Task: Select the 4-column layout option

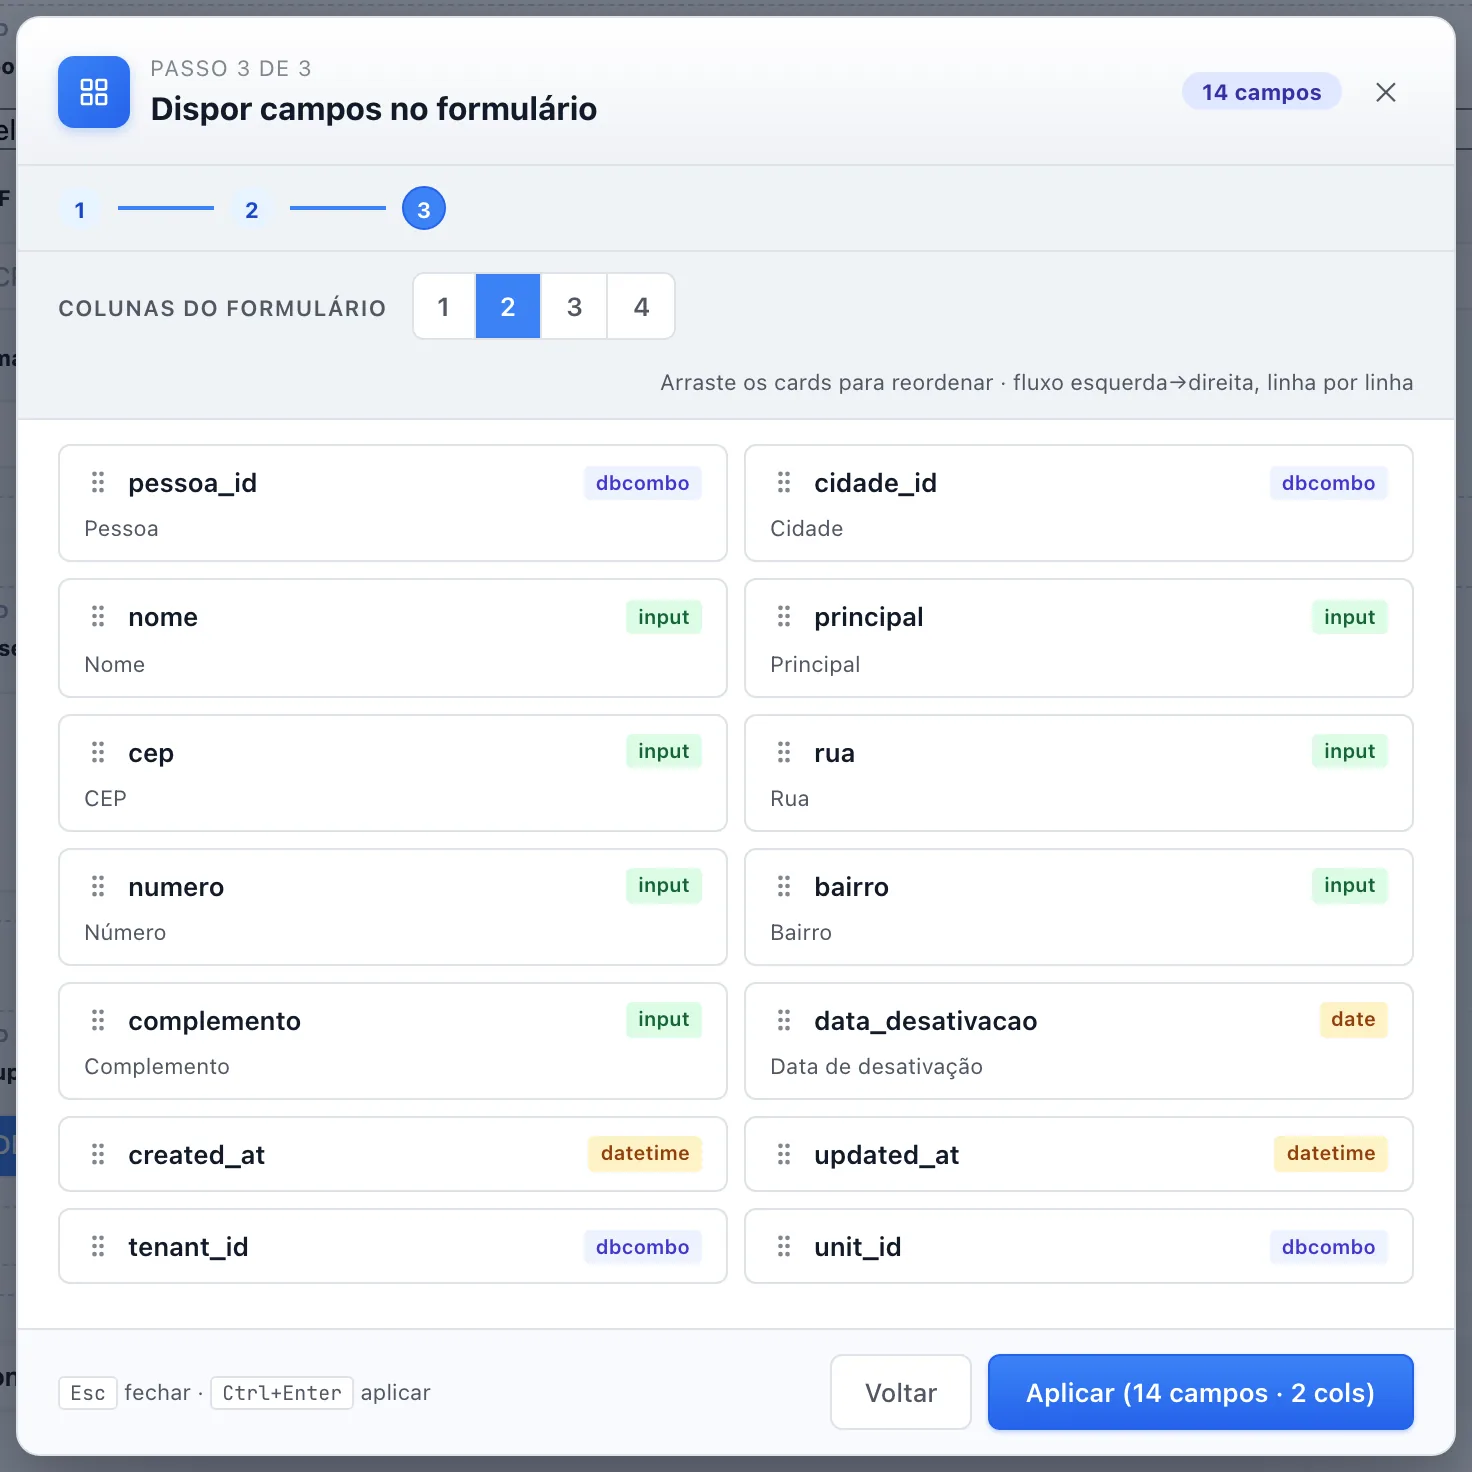Action: (641, 307)
